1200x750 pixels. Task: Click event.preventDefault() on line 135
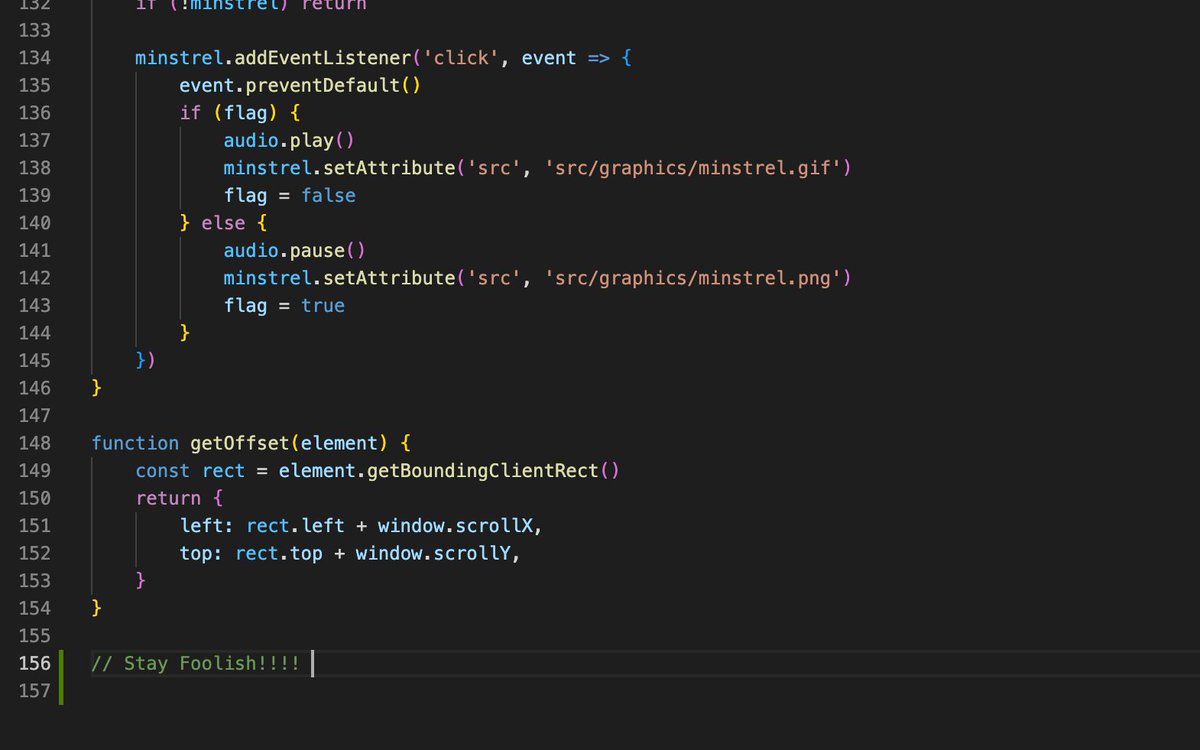(x=300, y=85)
